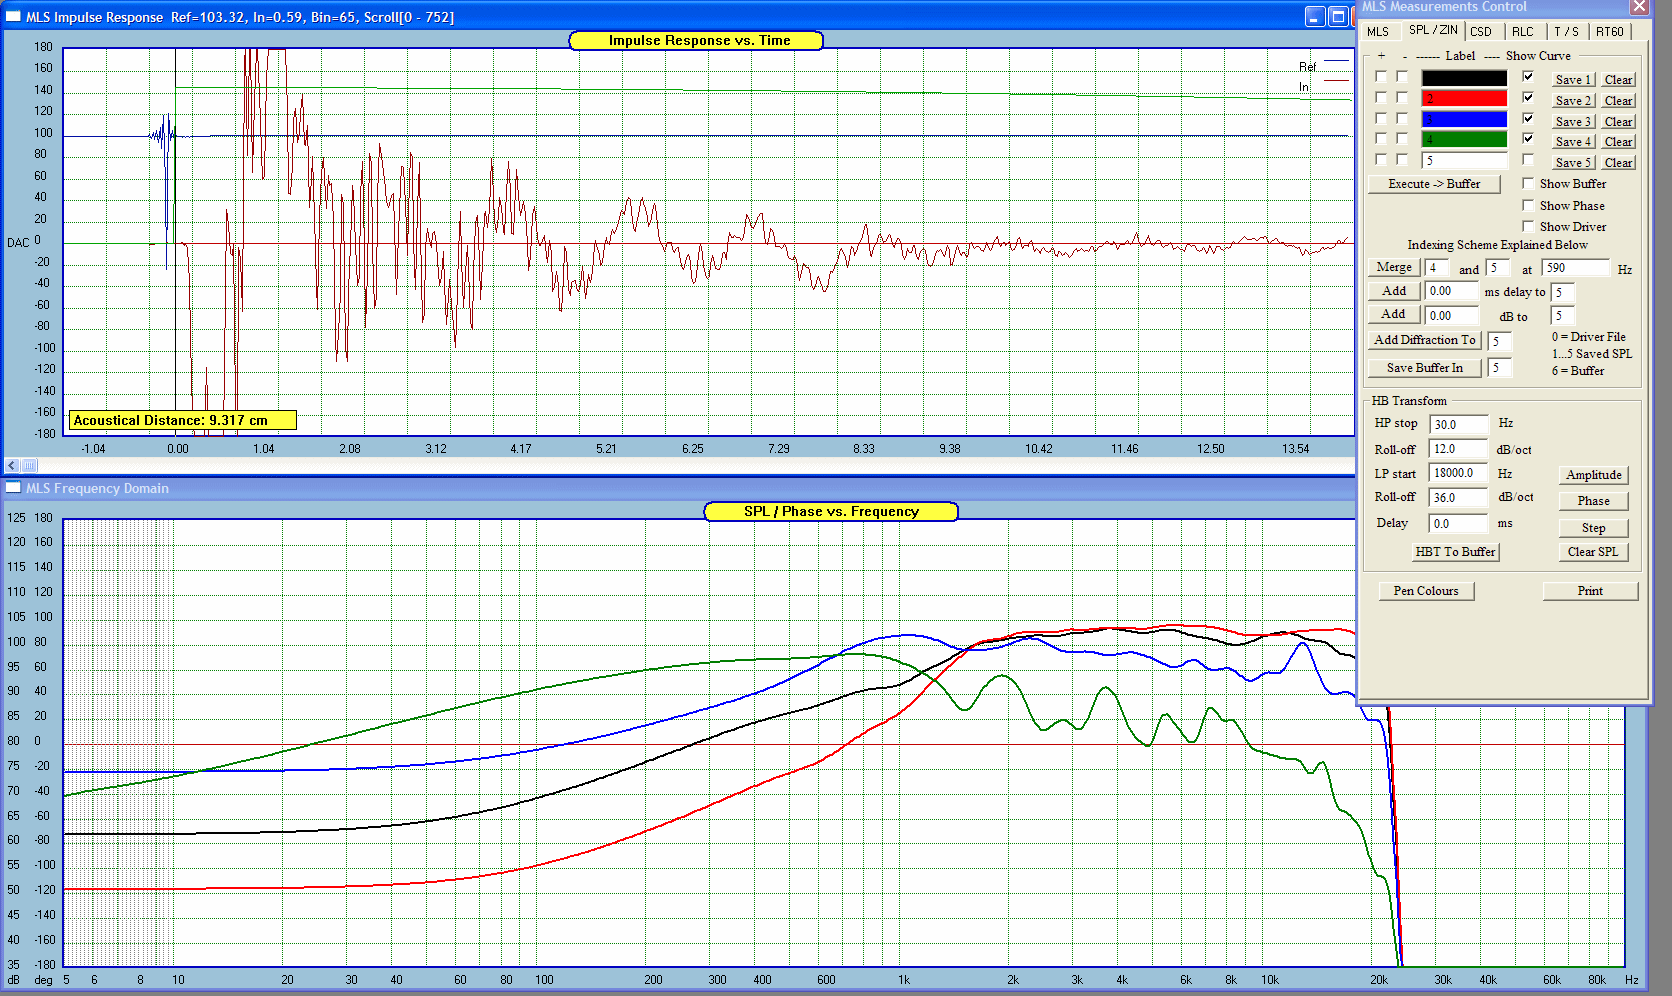Screen dimensions: 1672x996
Task: Click the Merge button
Action: click(x=1394, y=268)
